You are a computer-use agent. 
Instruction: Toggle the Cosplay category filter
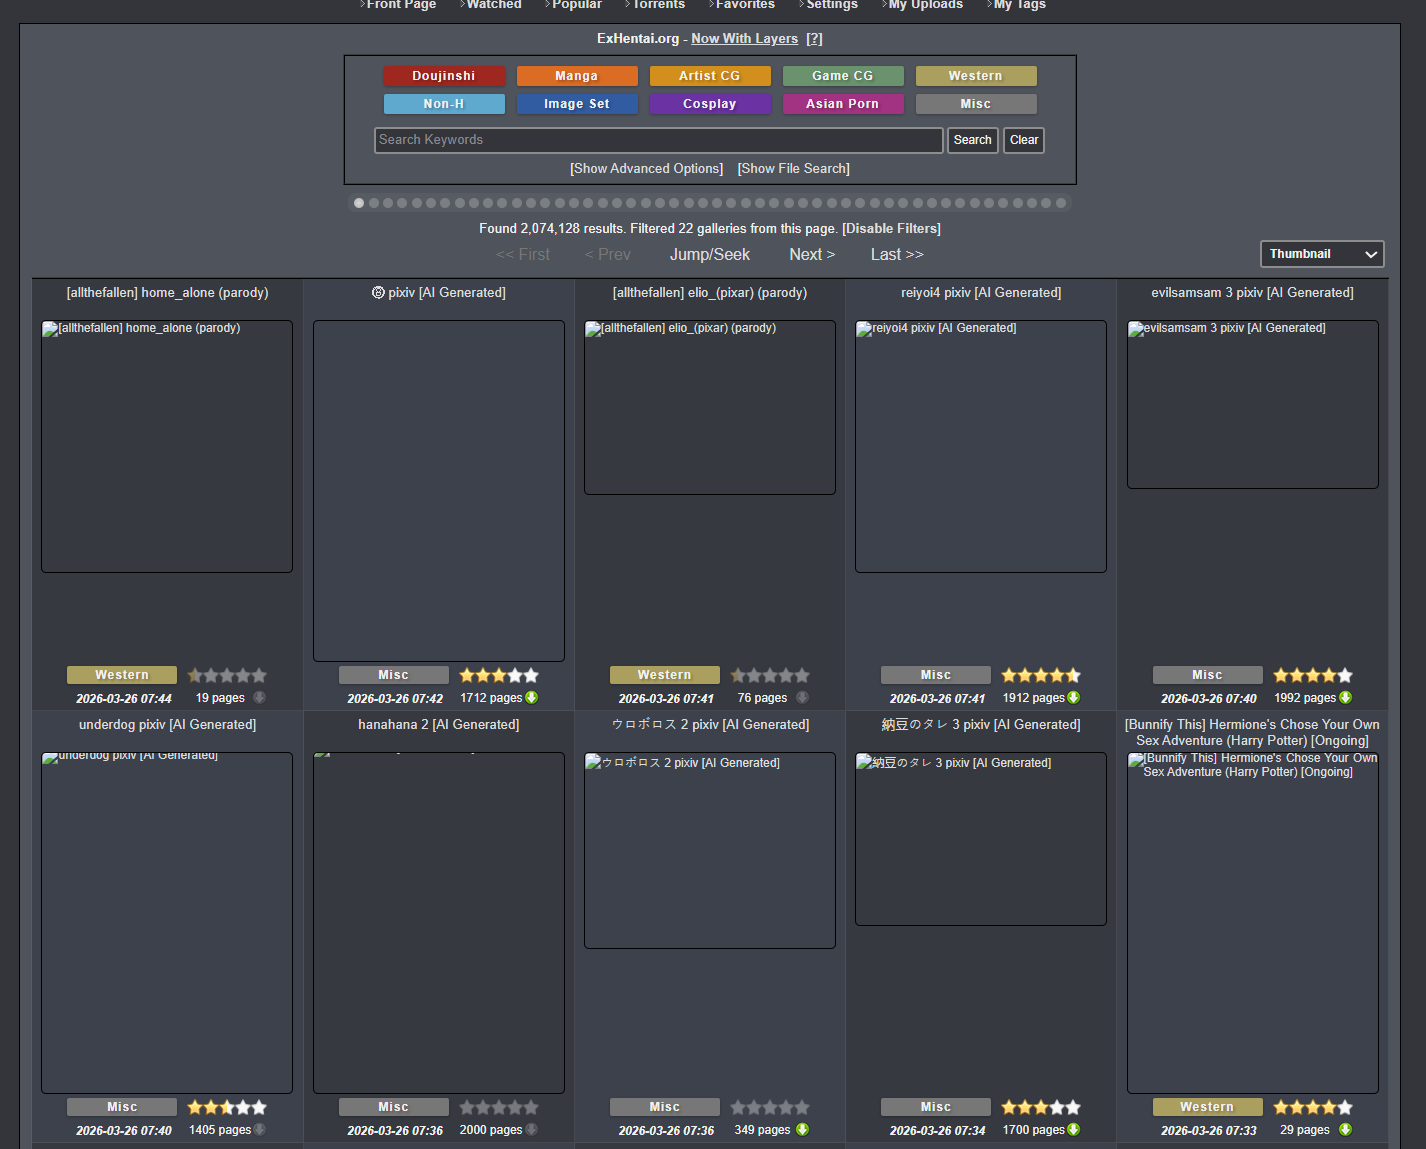tap(710, 104)
